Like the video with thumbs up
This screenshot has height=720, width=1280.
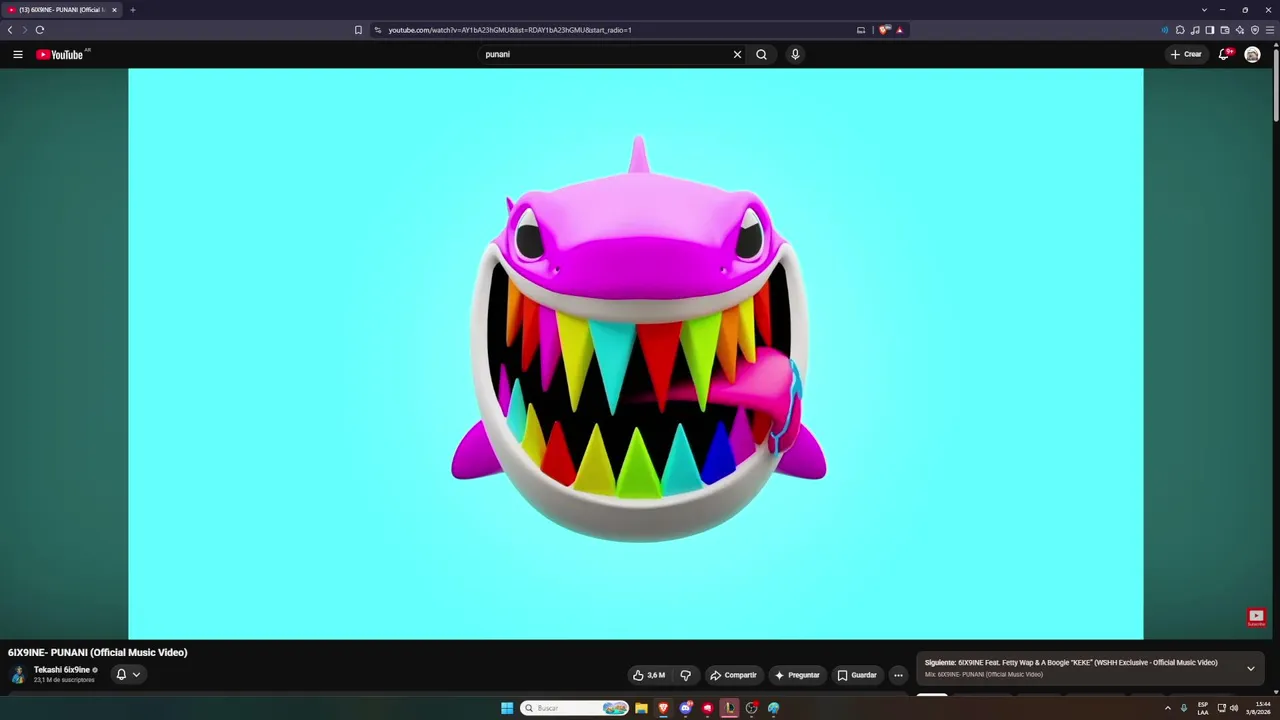coord(649,675)
